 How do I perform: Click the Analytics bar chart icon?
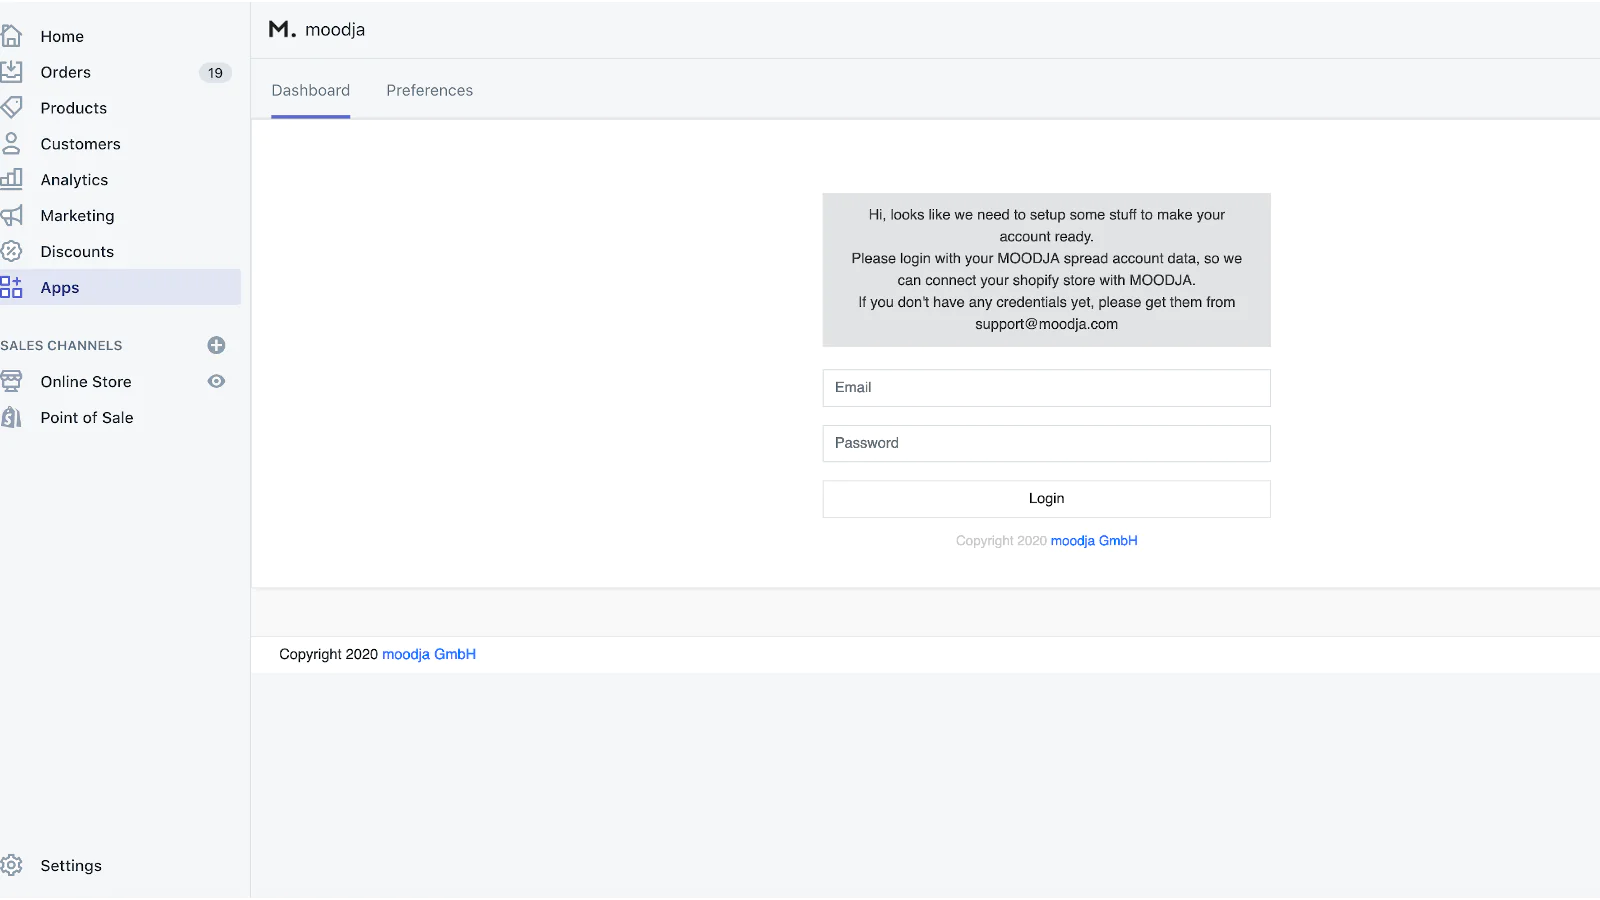(x=11, y=180)
